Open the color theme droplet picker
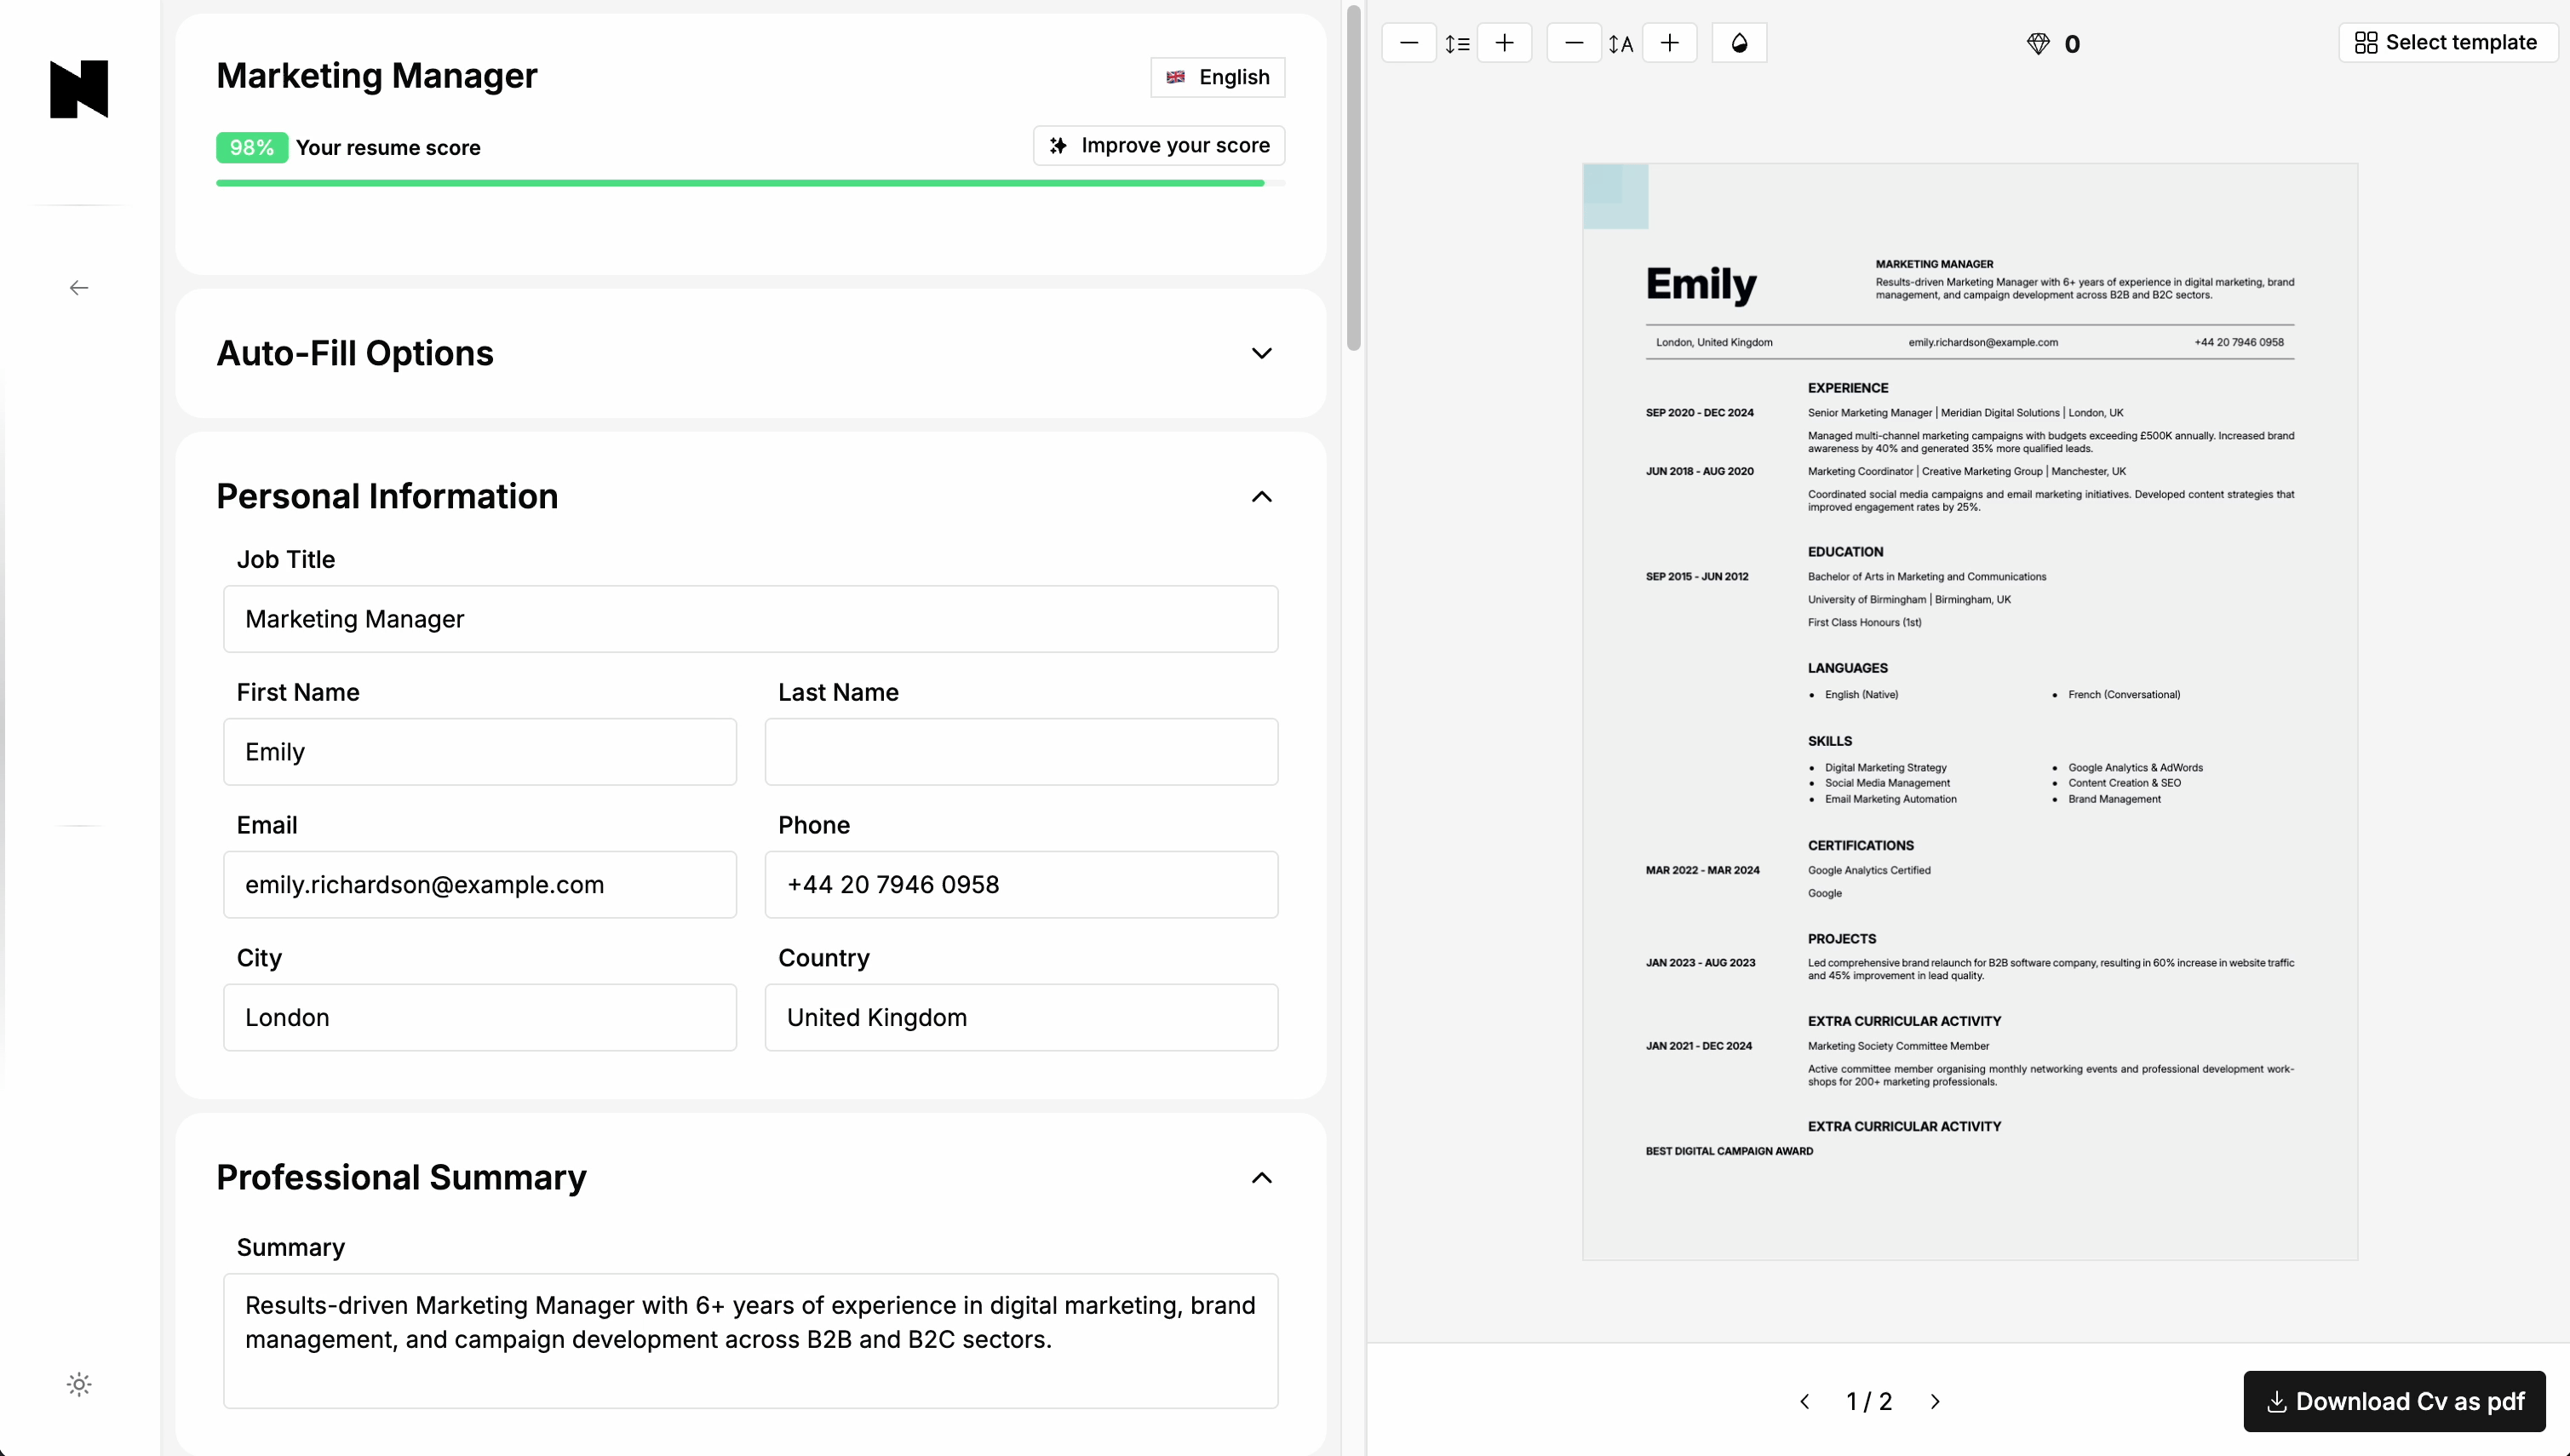 coord(1740,43)
